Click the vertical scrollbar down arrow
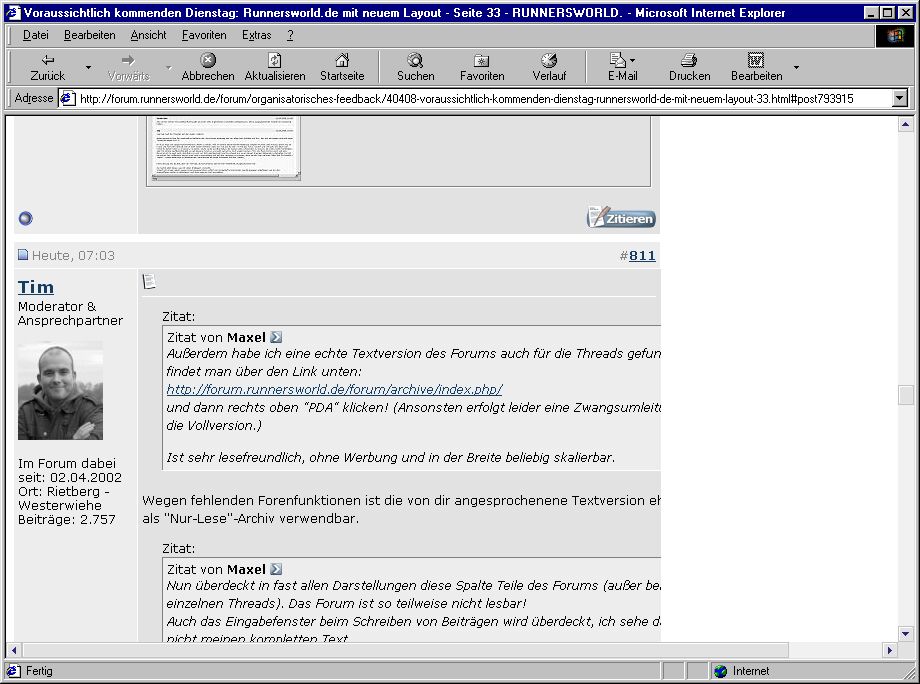The height and width of the screenshot is (684, 920). [906, 633]
